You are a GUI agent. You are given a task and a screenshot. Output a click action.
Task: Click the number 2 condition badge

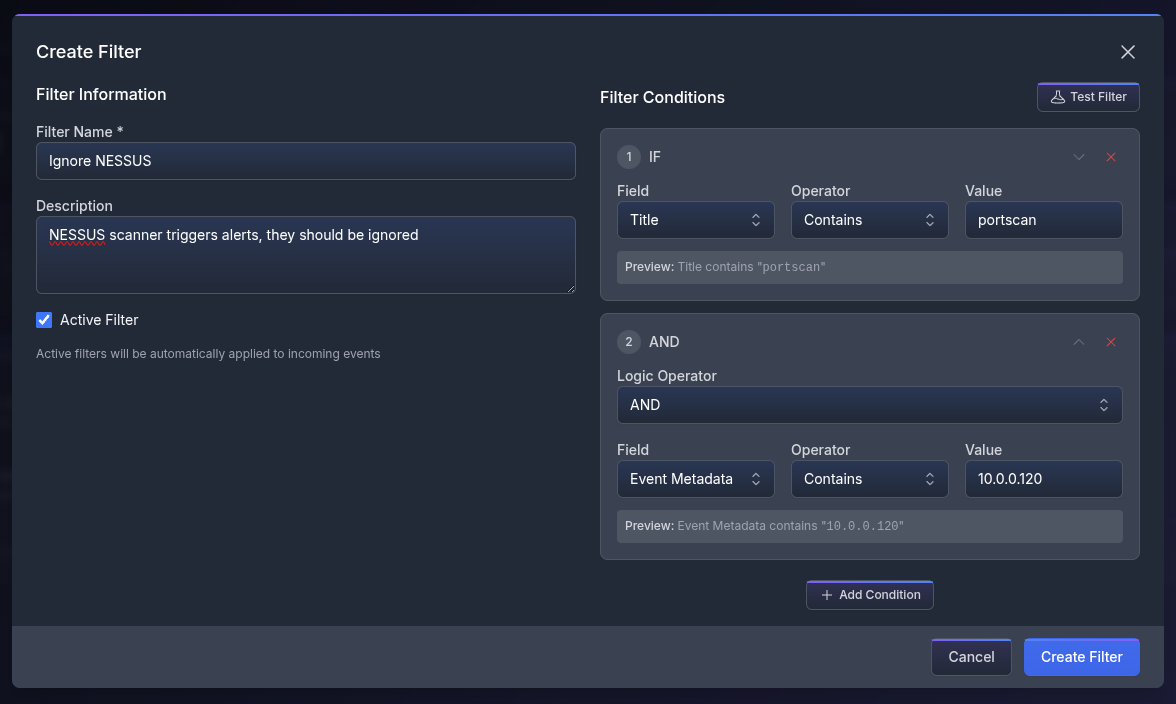(629, 342)
